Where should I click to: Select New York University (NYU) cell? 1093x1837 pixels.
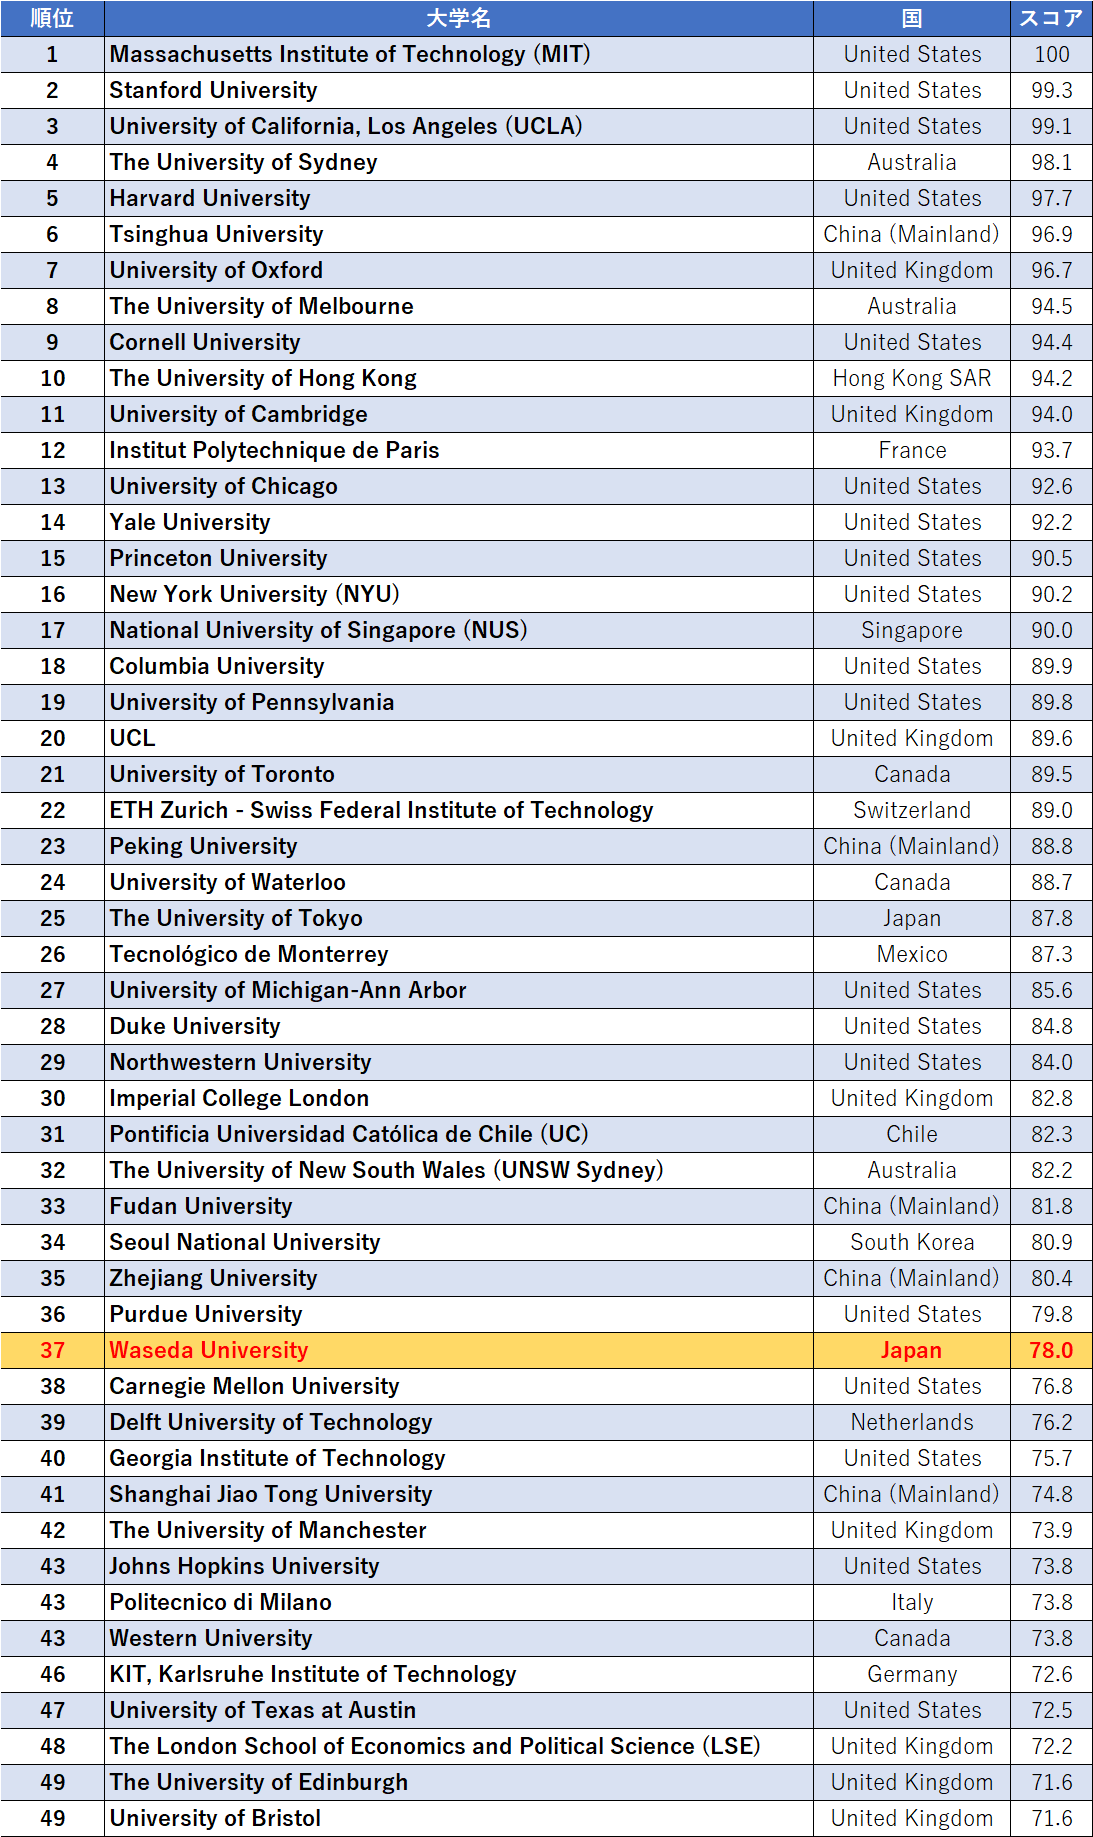(x=459, y=594)
